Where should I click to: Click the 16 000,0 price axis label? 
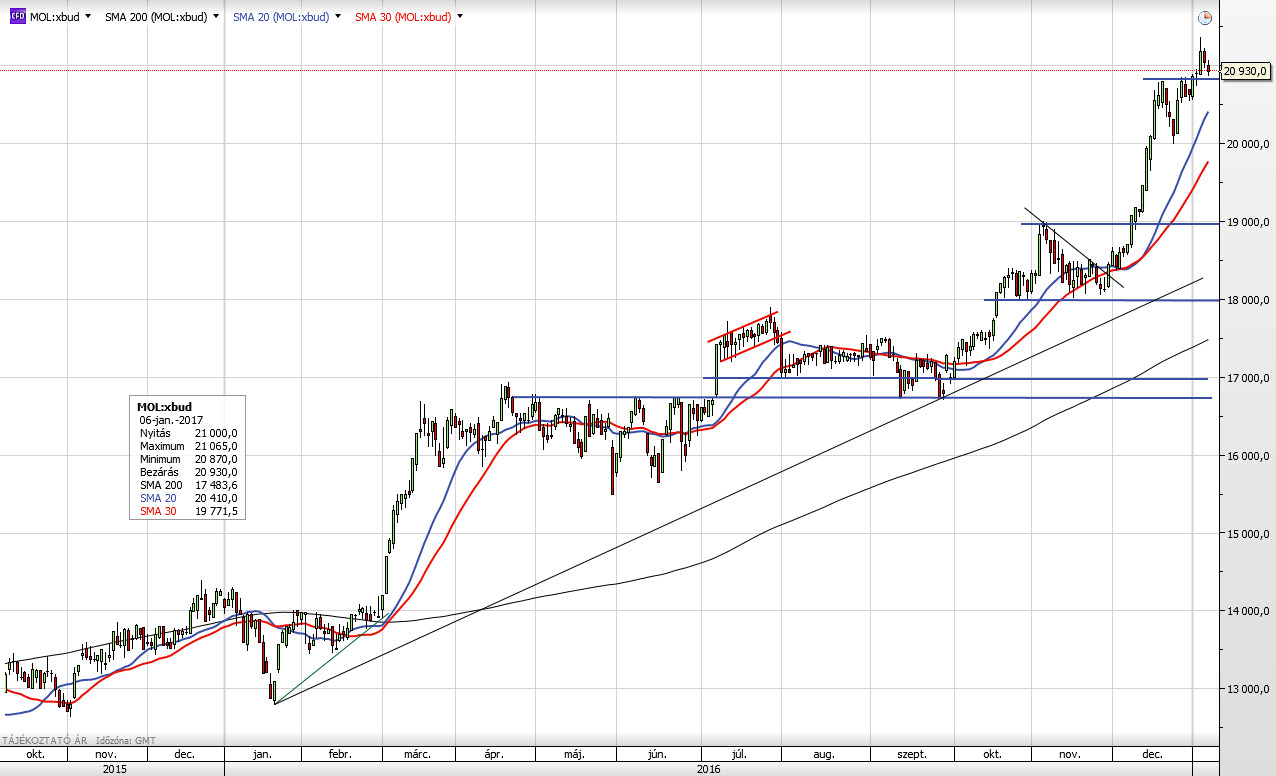[x=1246, y=456]
